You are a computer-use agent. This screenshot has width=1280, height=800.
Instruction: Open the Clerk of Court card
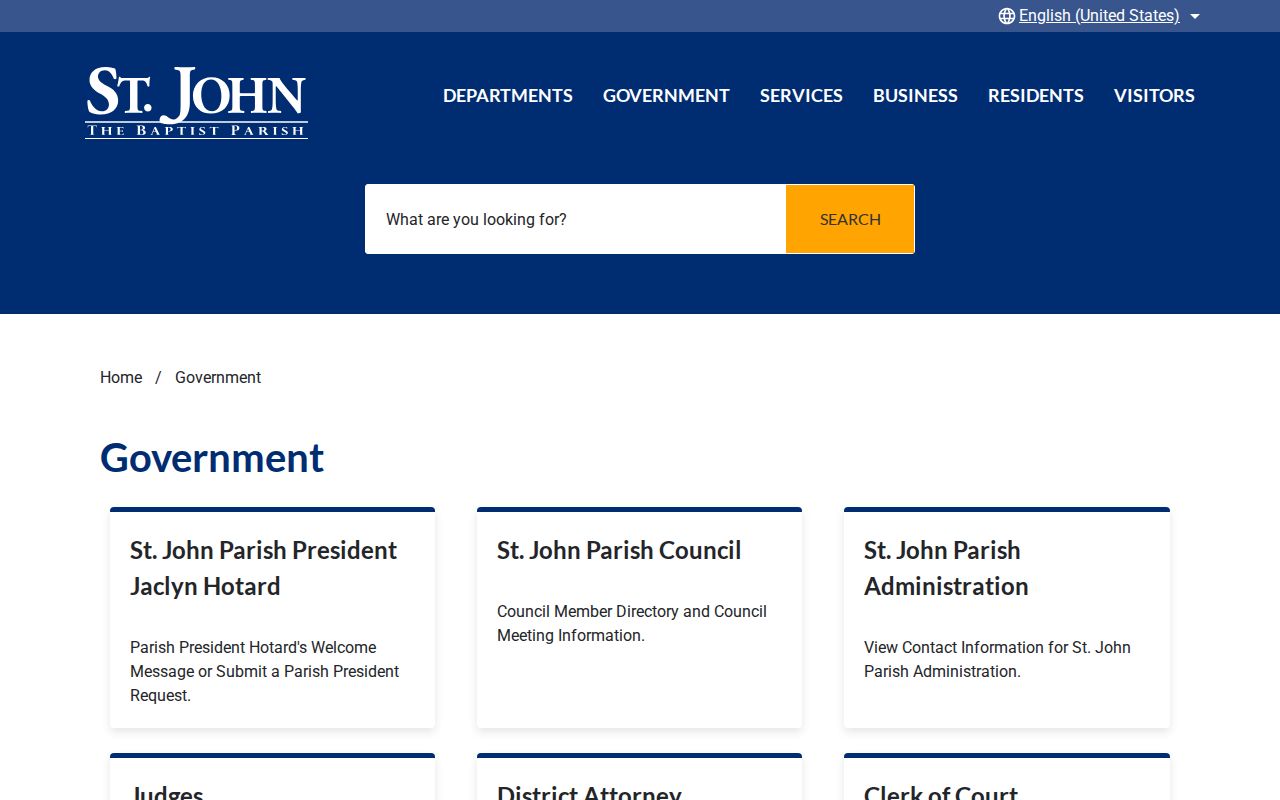click(1007, 777)
